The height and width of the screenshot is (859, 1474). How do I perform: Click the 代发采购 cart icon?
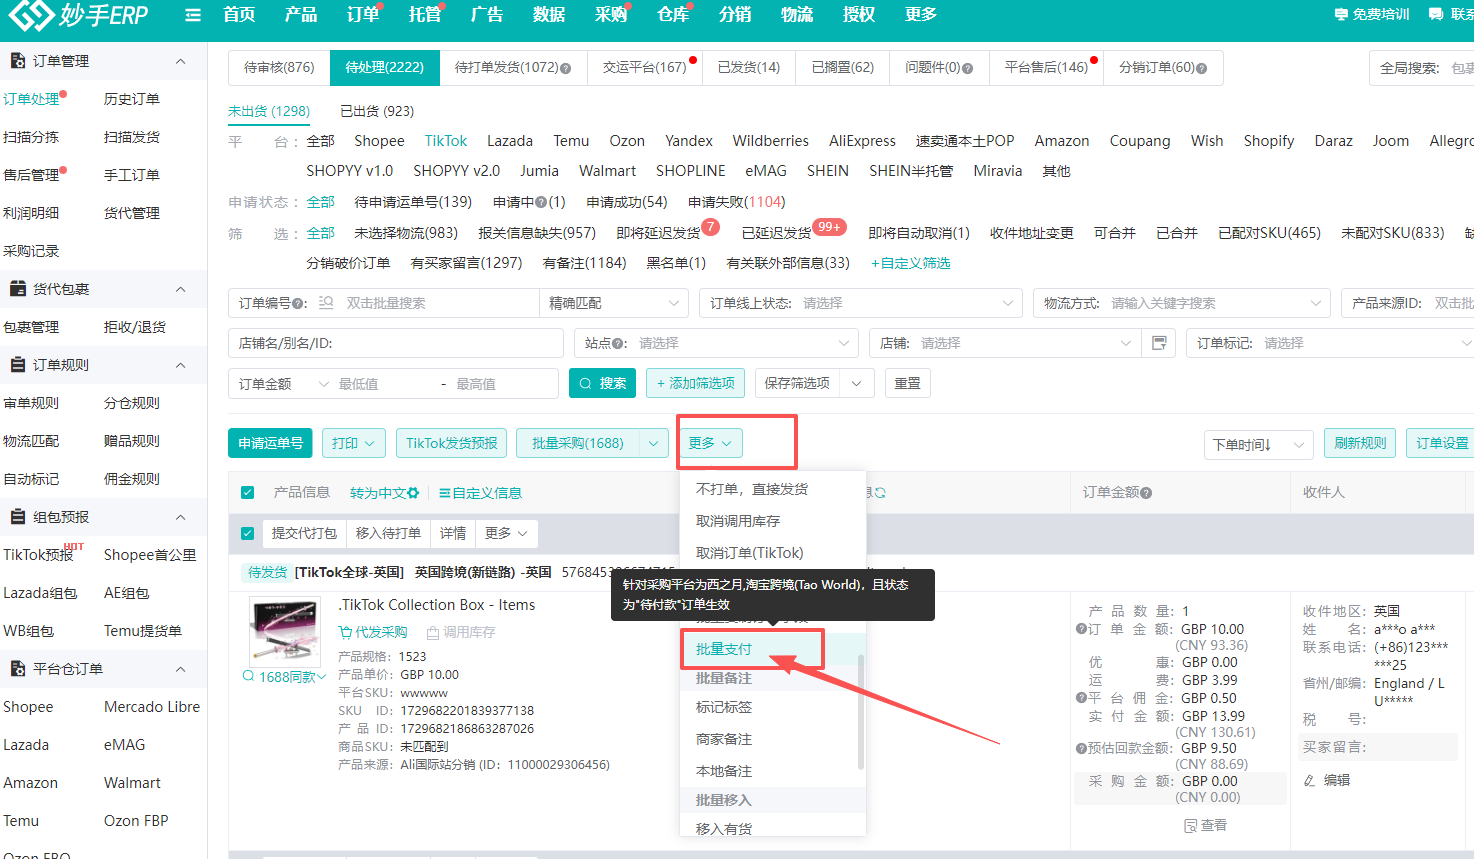pyautogui.click(x=345, y=632)
